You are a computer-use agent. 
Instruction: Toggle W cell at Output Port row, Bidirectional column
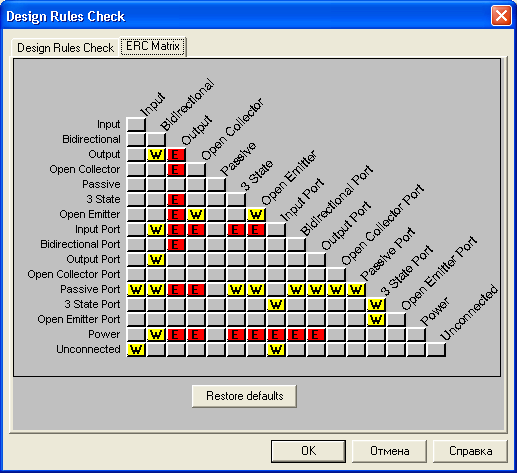pyautogui.click(x=156, y=259)
